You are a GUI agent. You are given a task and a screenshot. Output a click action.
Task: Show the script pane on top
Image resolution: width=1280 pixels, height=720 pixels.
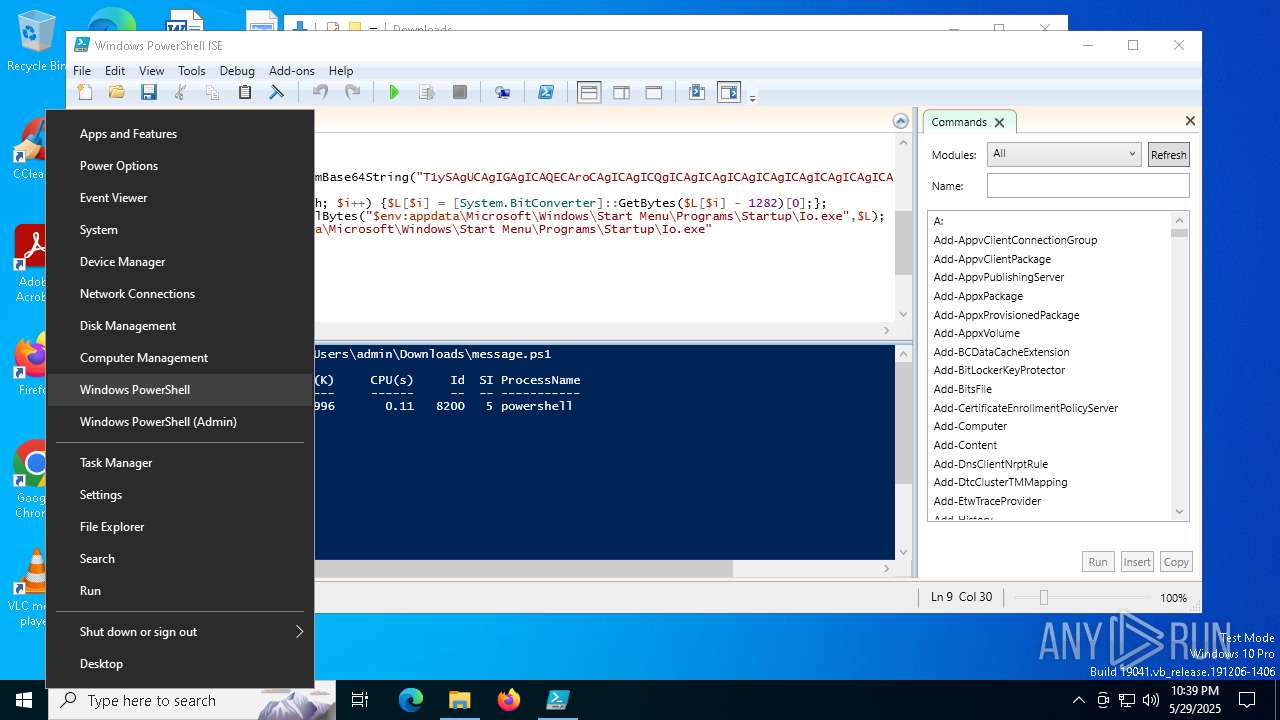pyautogui.click(x=589, y=93)
